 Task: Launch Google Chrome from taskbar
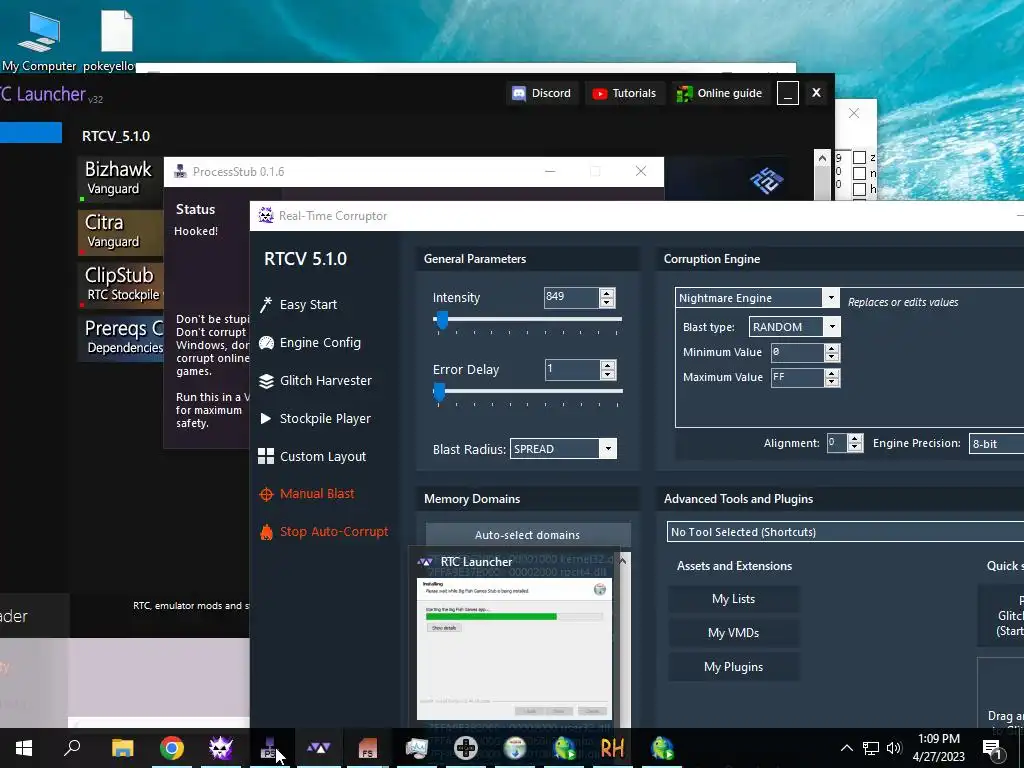click(x=172, y=748)
